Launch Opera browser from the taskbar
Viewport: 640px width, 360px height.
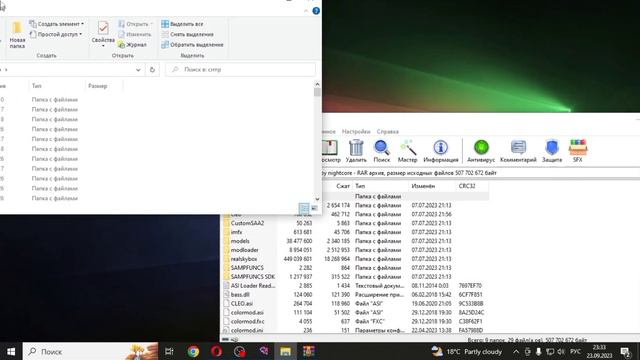click(x=216, y=351)
